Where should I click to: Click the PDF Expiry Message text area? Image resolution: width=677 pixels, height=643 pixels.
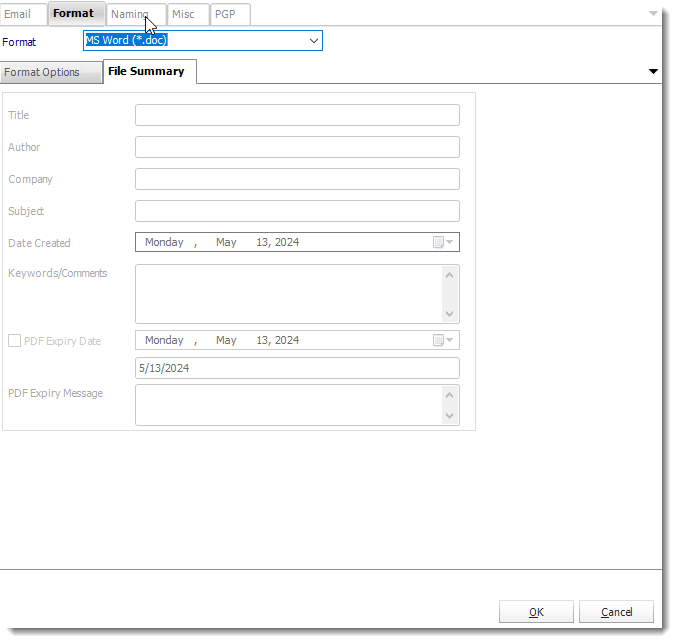click(288, 405)
